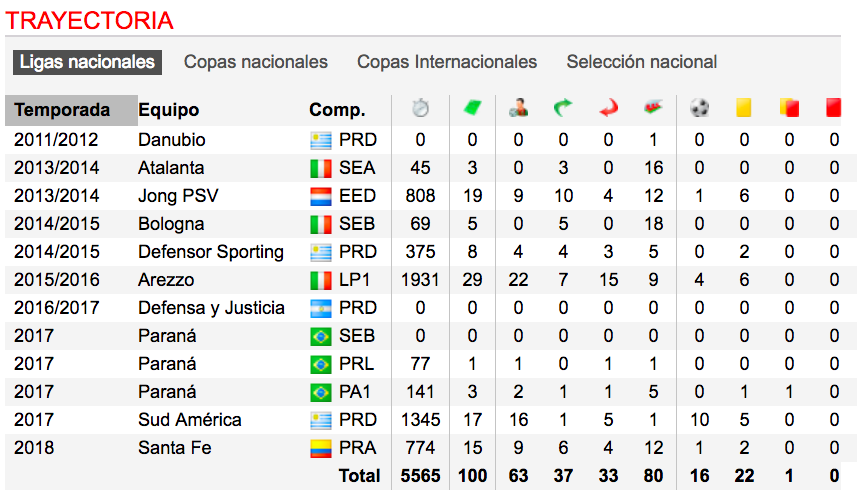This screenshot has width=860, height=490.
Task: Click the red substituted-out arrow icon
Action: click(x=608, y=108)
